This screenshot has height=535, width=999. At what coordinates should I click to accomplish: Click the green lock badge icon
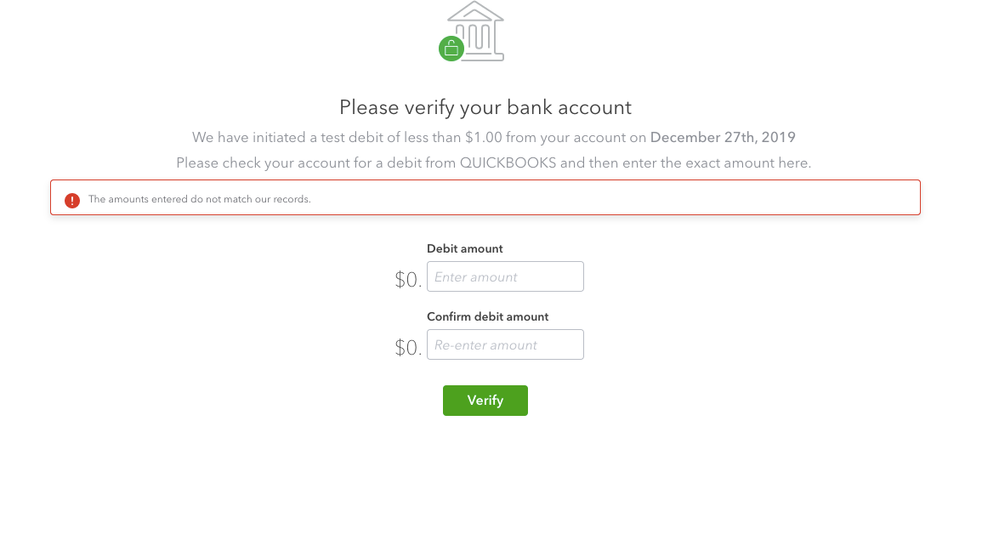click(451, 48)
